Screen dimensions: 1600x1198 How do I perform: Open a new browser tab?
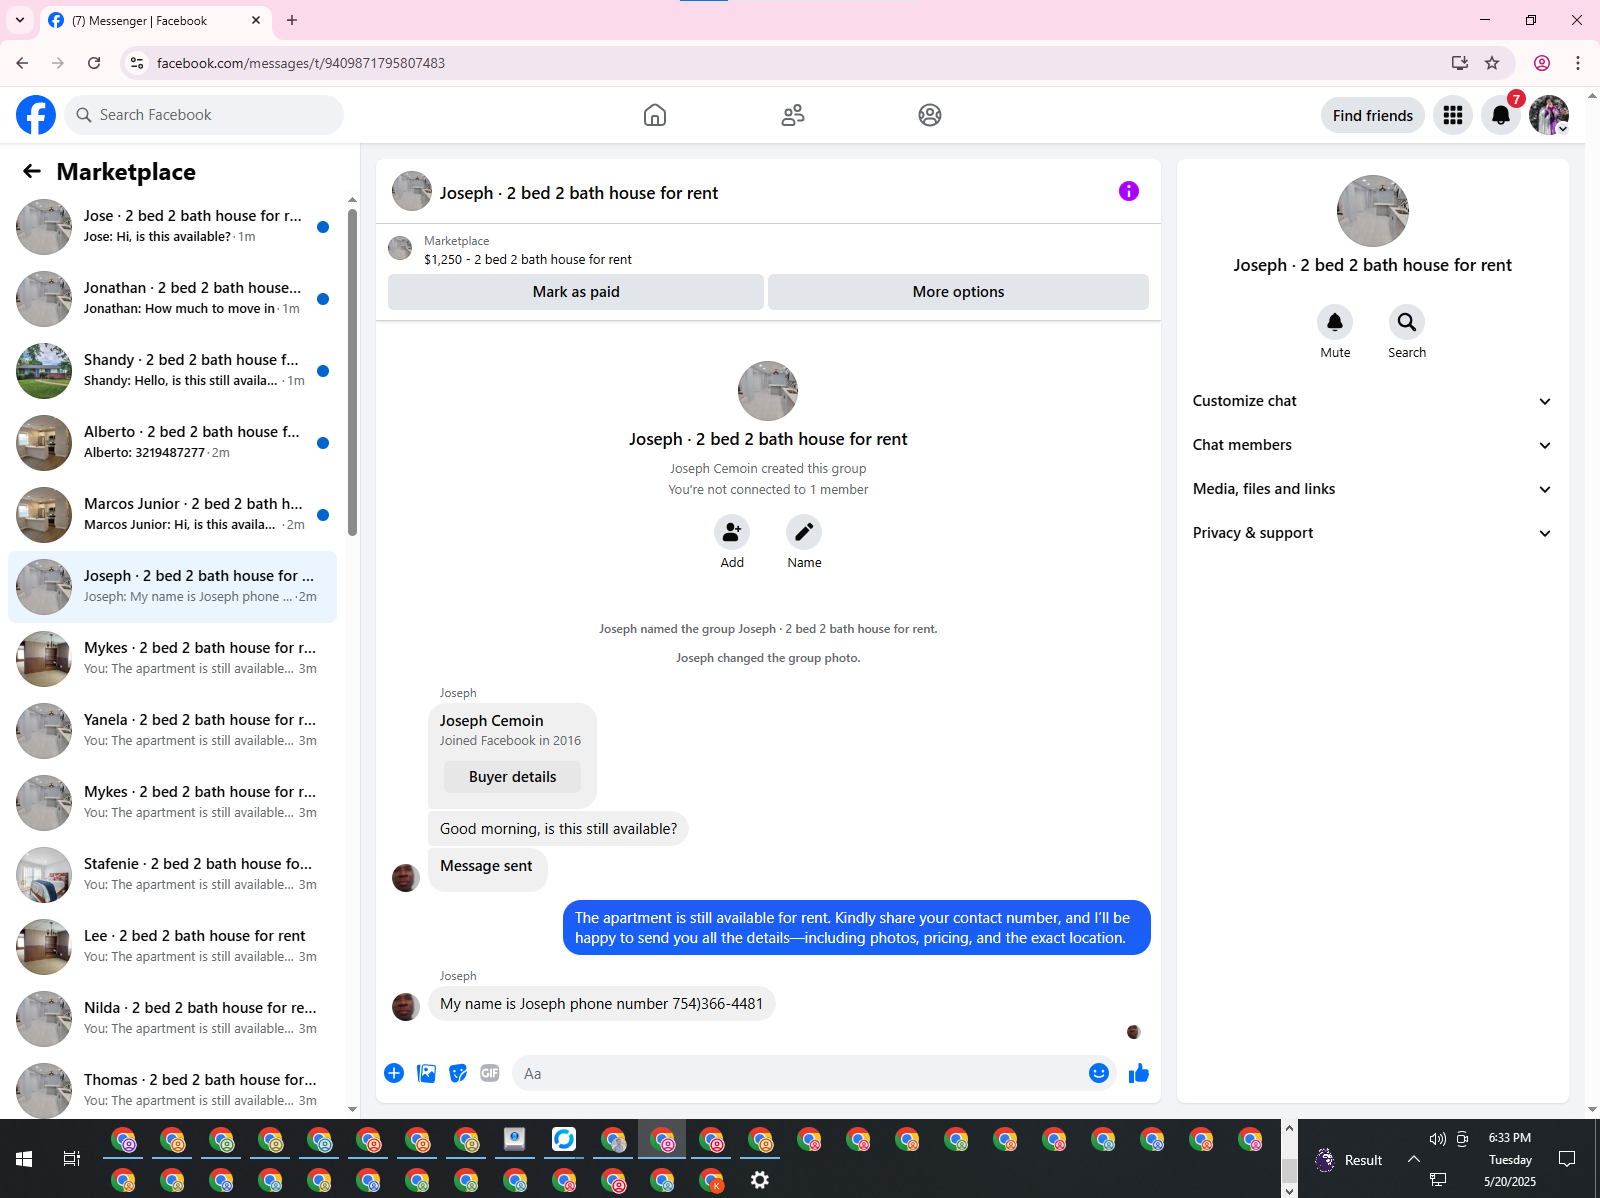(292, 20)
